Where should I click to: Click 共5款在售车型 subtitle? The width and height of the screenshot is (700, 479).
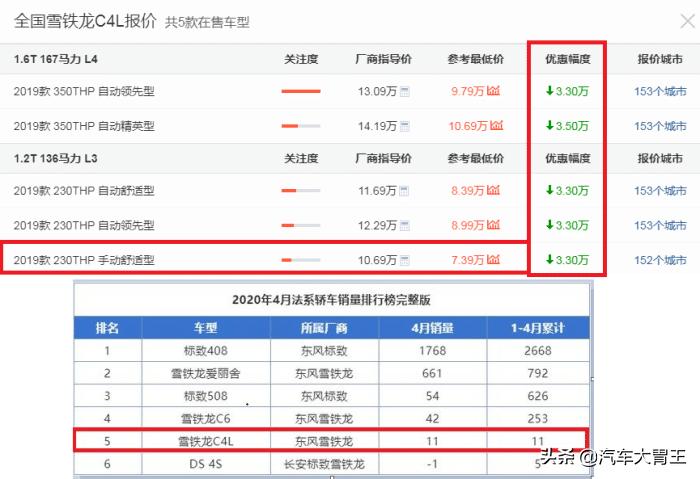tap(207, 22)
